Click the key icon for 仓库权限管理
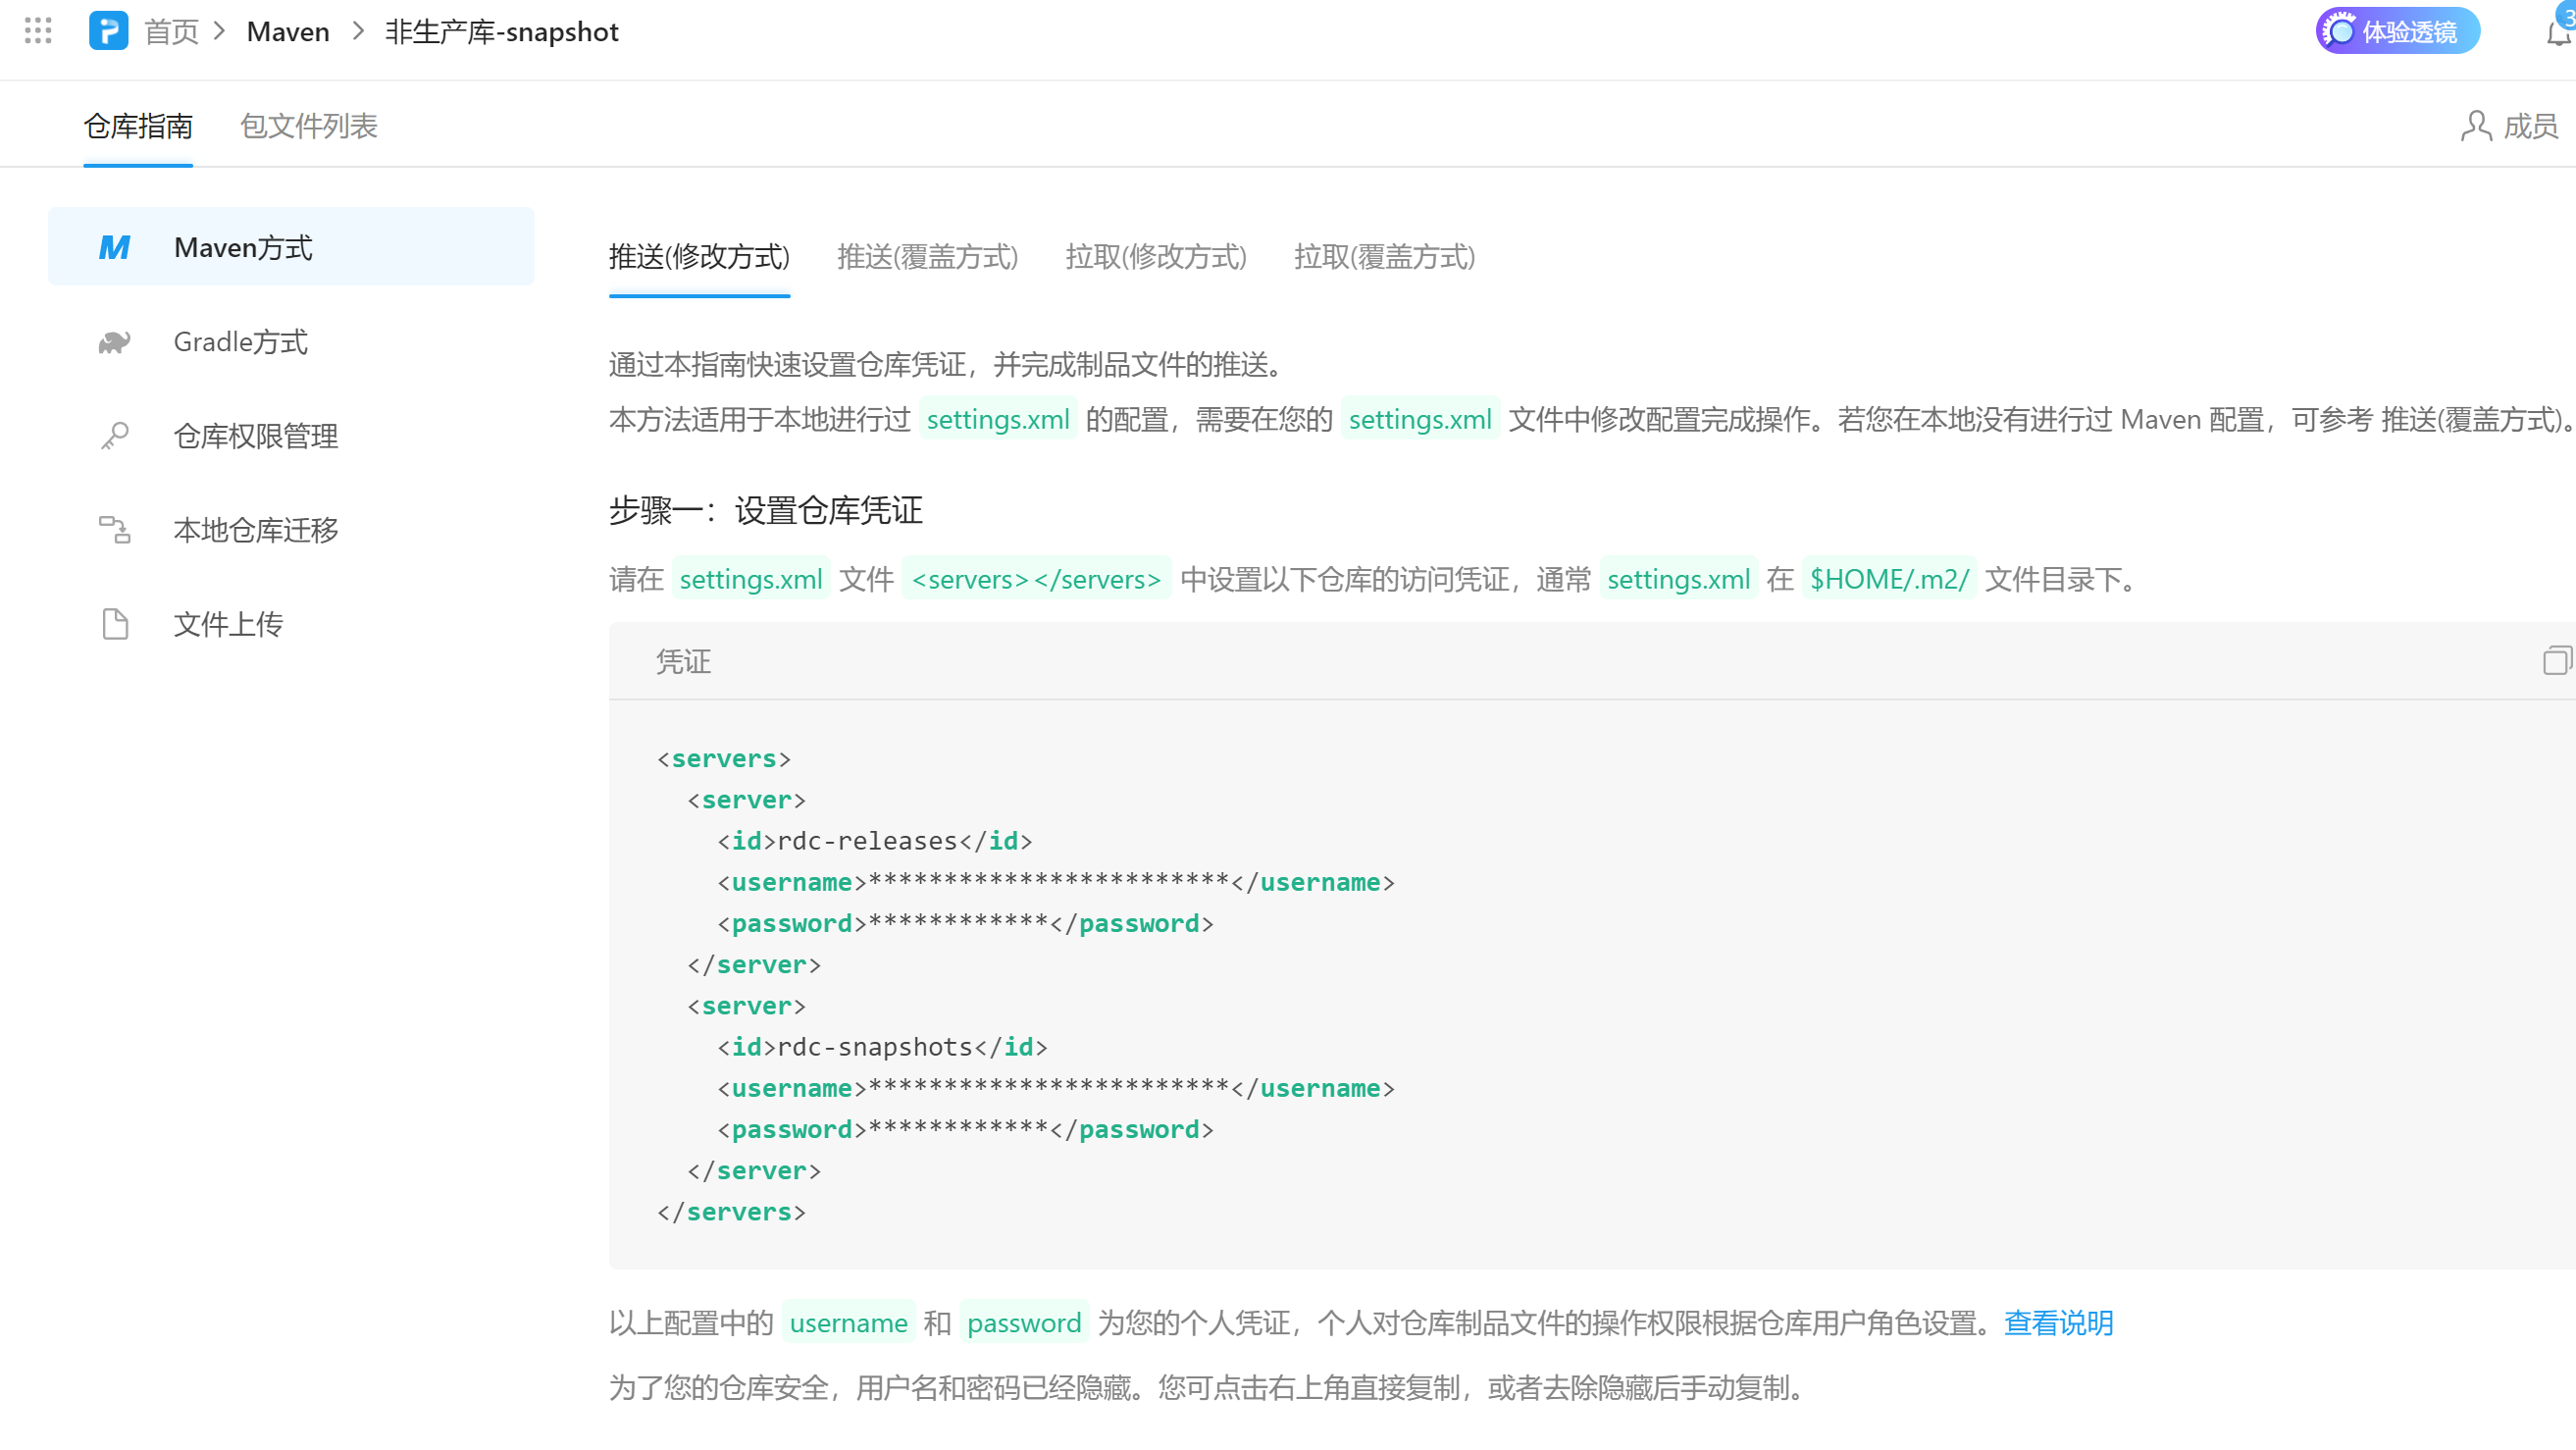This screenshot has width=2576, height=1450. pos(114,436)
